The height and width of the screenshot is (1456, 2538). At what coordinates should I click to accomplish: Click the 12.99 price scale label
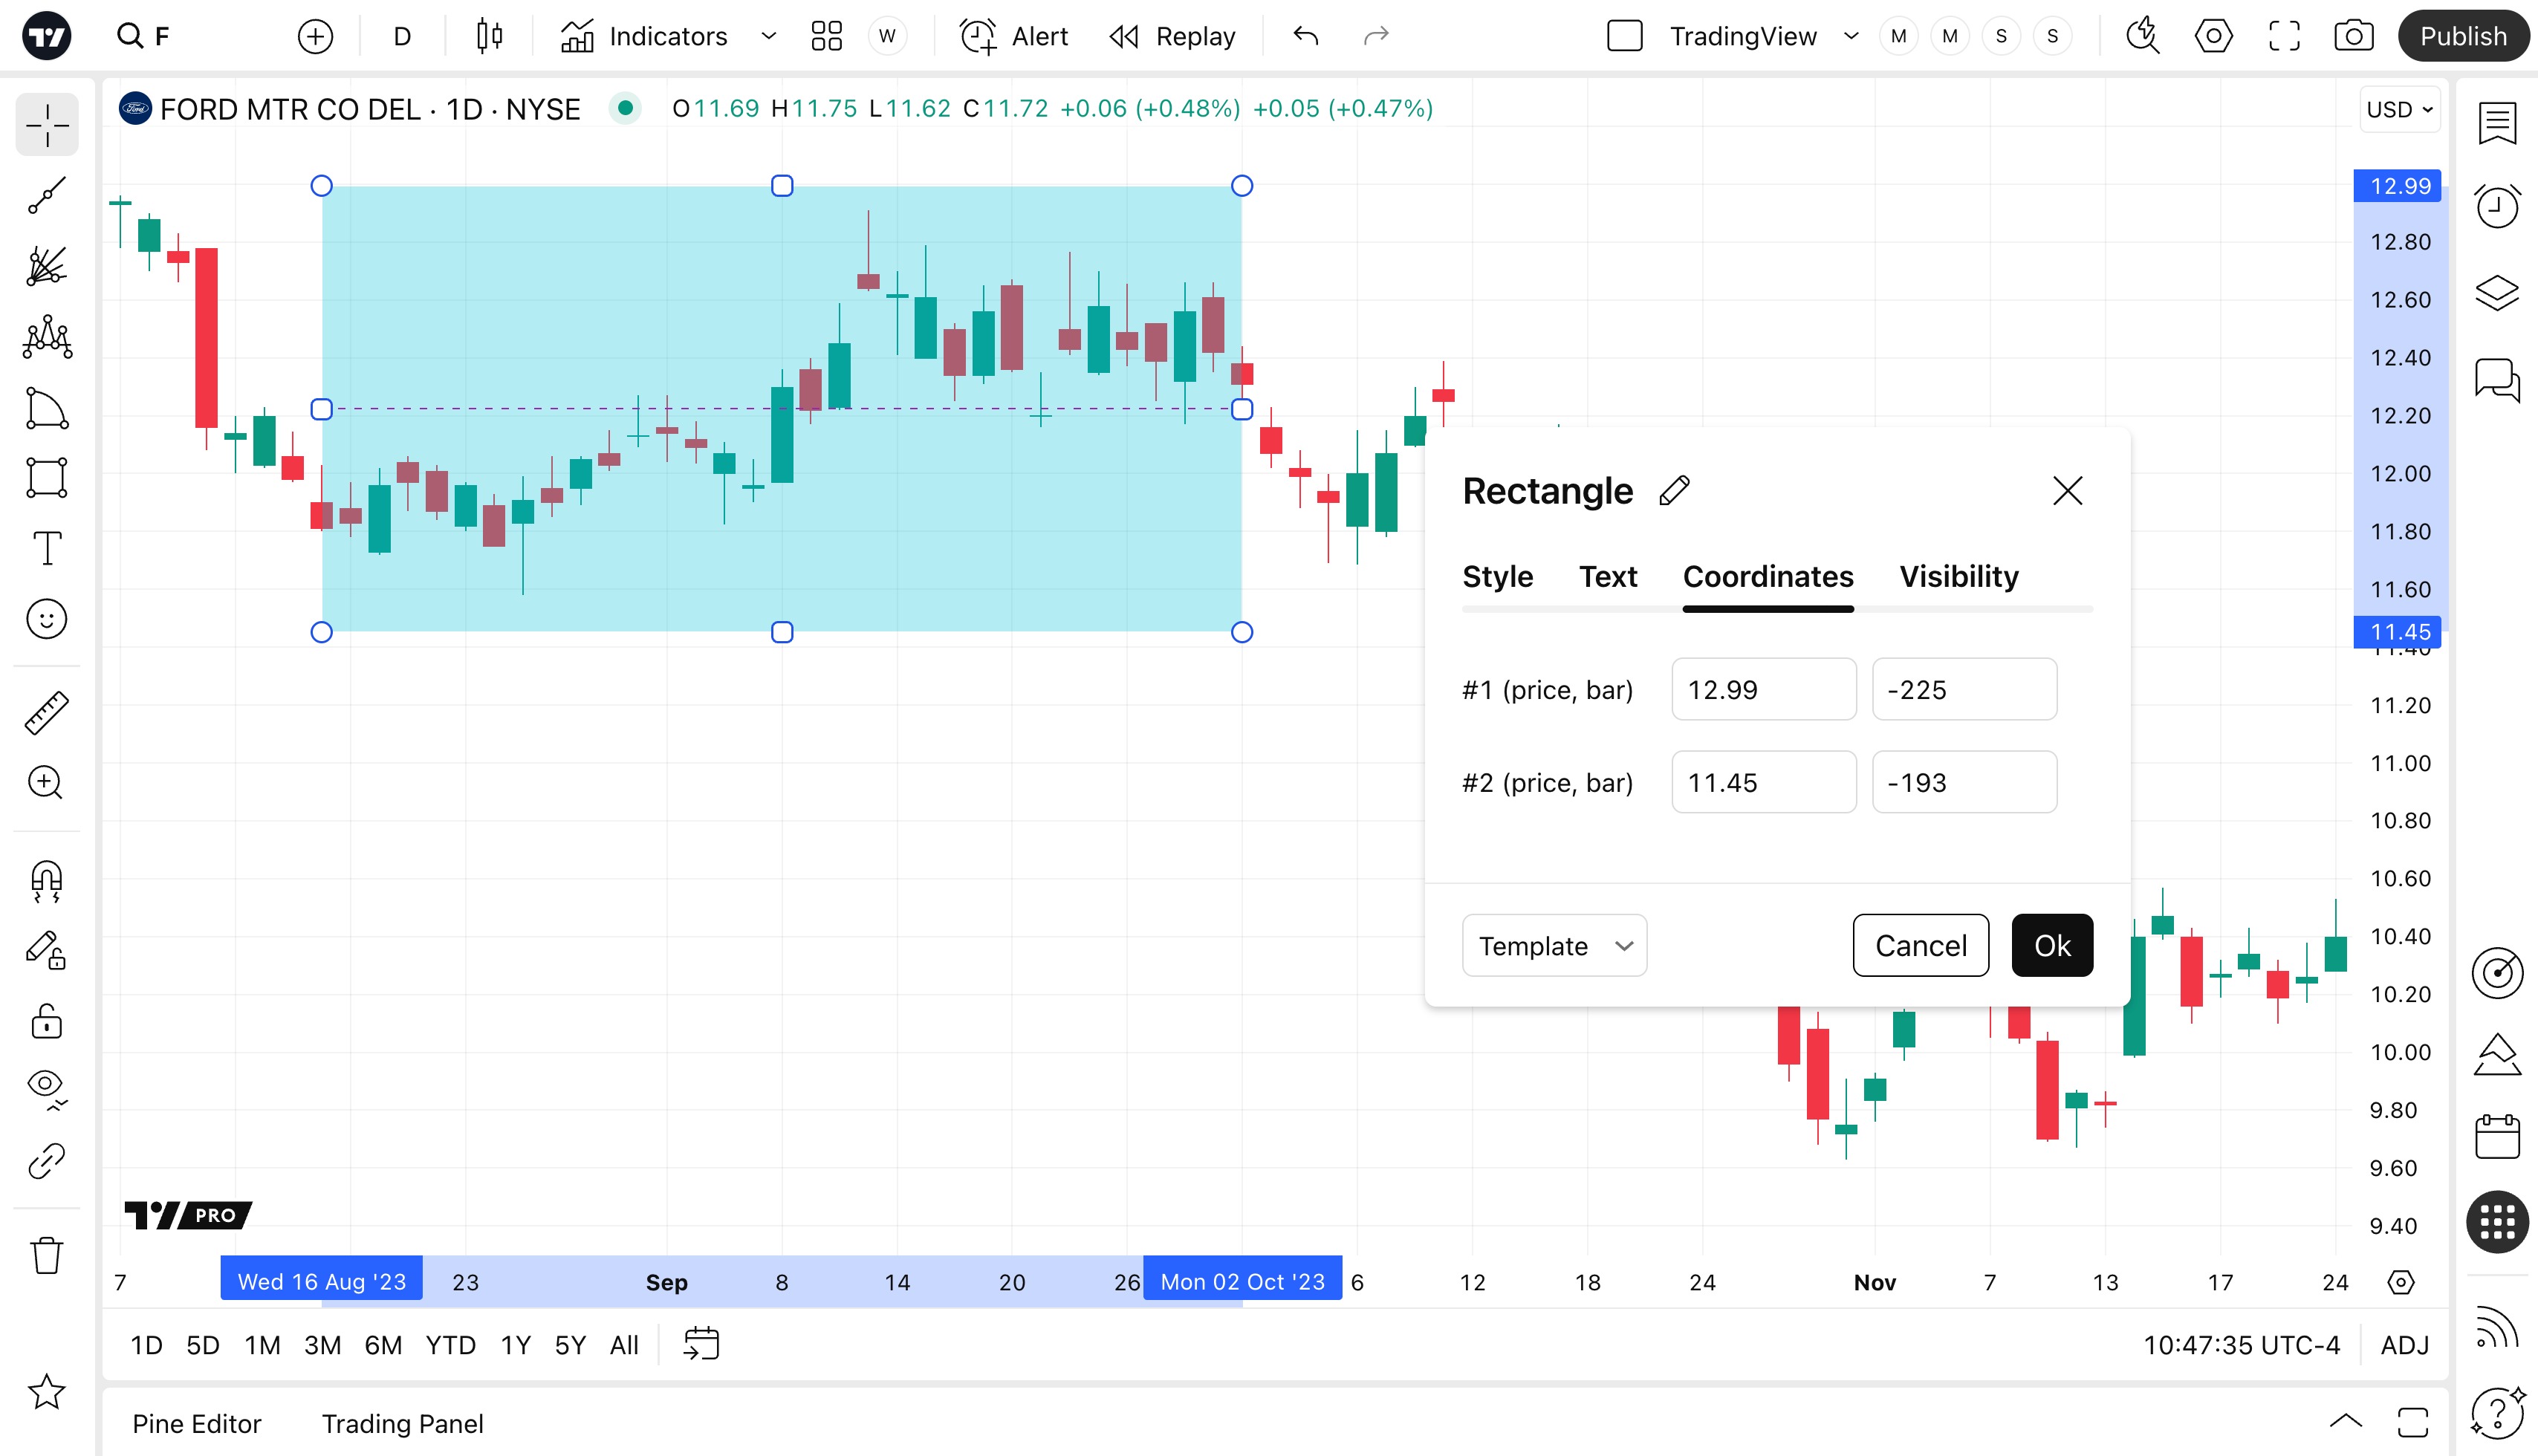(x=2398, y=186)
